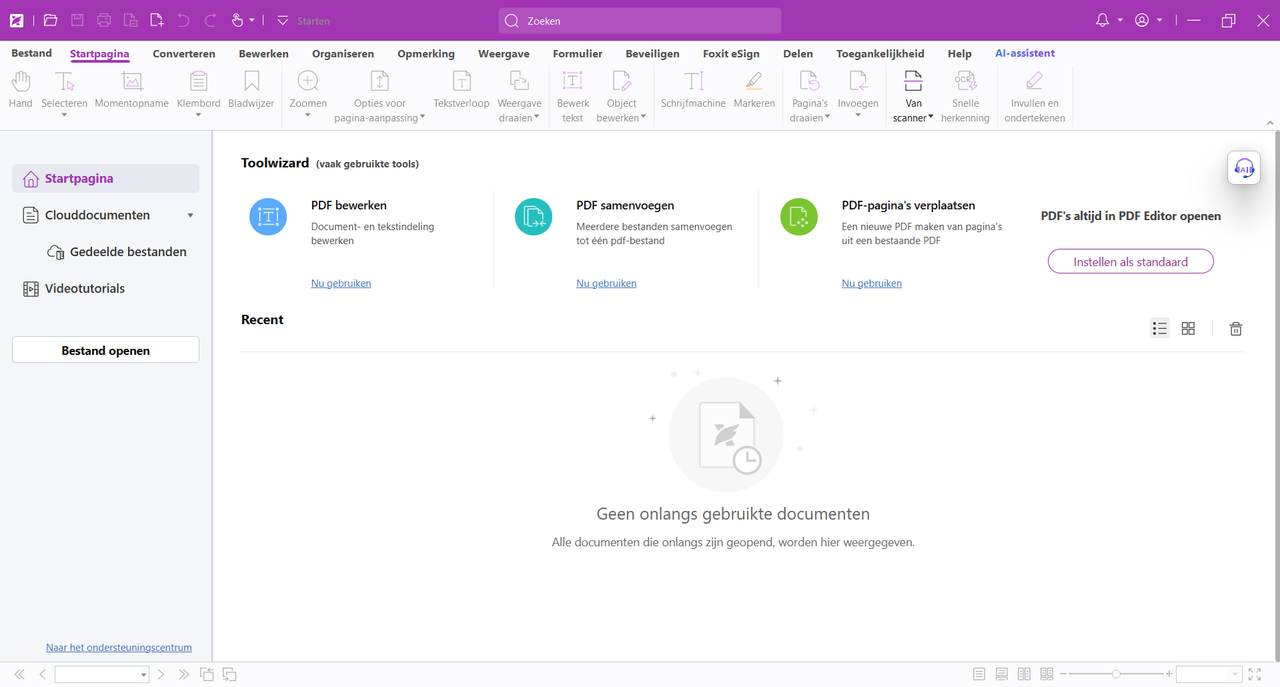Open the notifications bell
The image size is (1280, 687).
click(x=1103, y=20)
